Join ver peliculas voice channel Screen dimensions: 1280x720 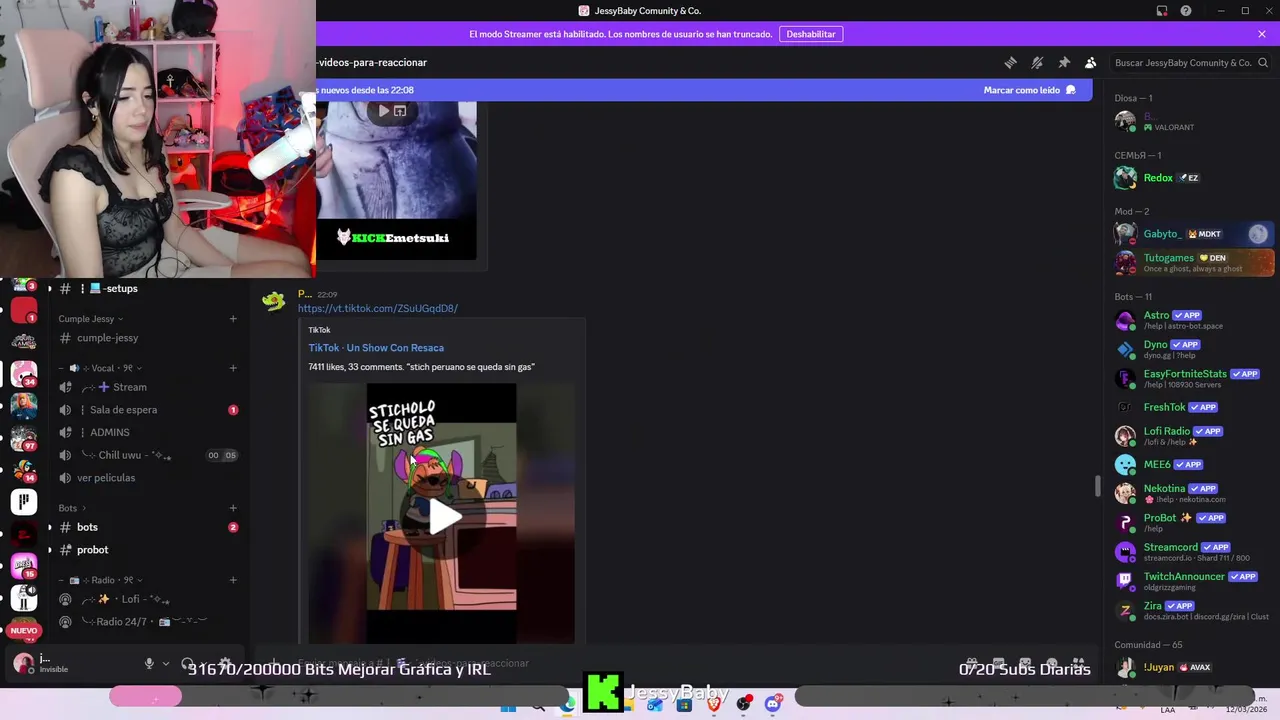(146, 478)
